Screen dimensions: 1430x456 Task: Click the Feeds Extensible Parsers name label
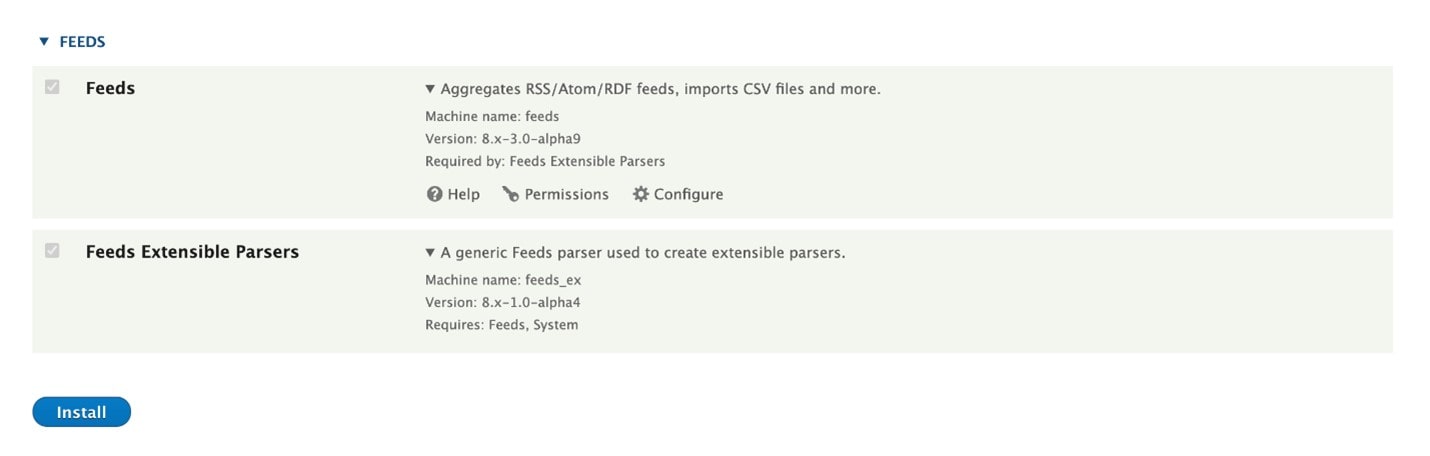coord(192,252)
